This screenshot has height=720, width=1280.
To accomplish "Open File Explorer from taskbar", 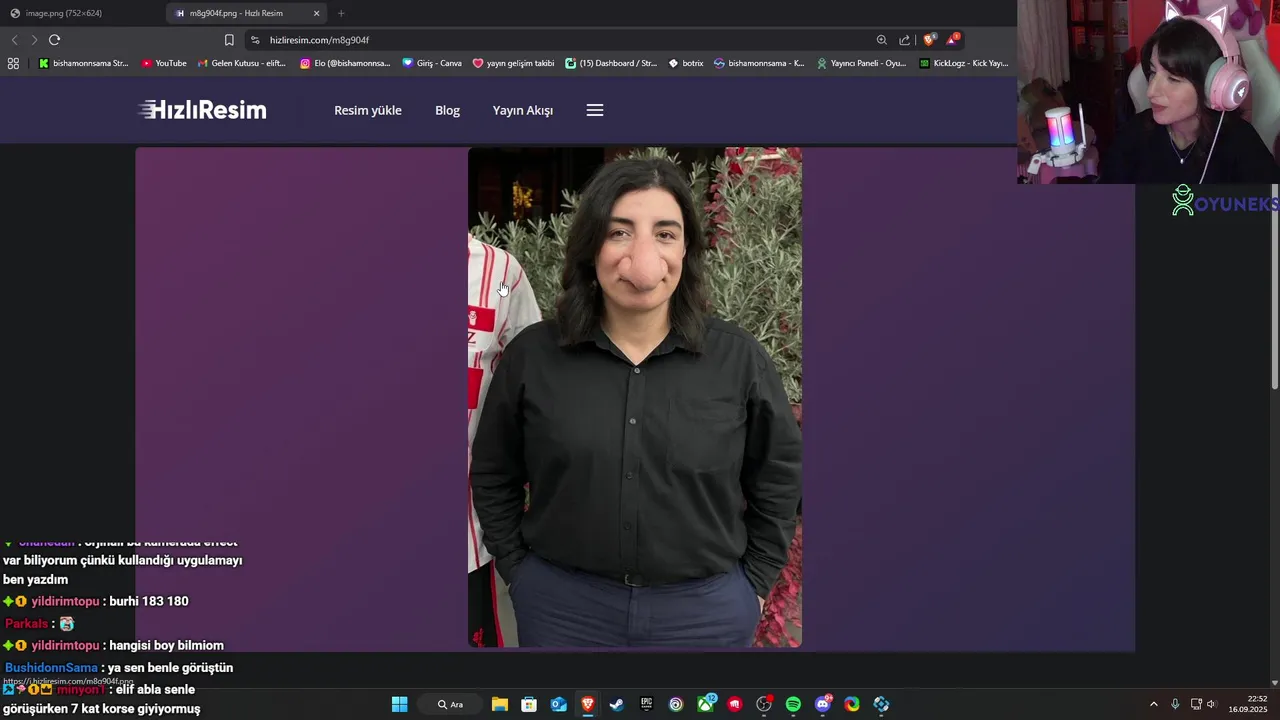I will [x=500, y=704].
